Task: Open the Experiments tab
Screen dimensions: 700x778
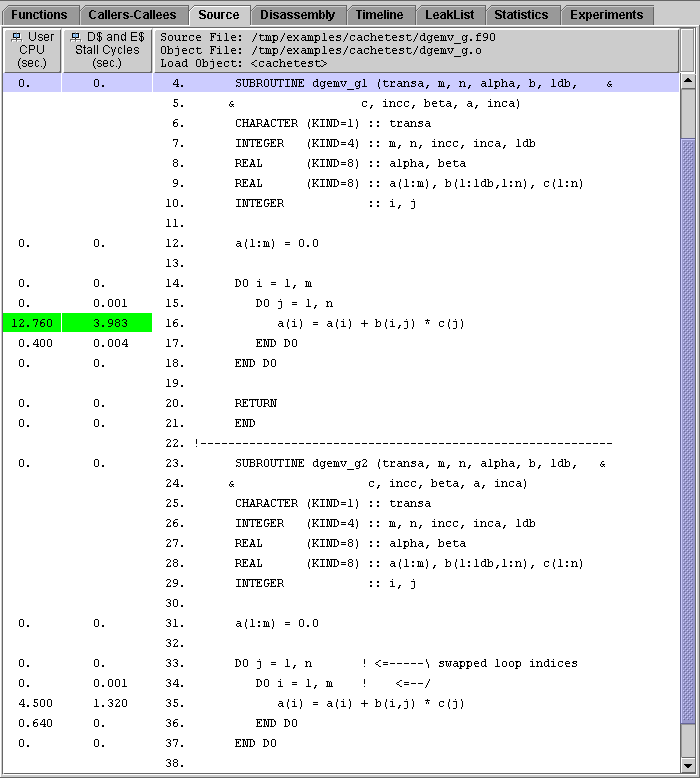Action: [x=607, y=15]
